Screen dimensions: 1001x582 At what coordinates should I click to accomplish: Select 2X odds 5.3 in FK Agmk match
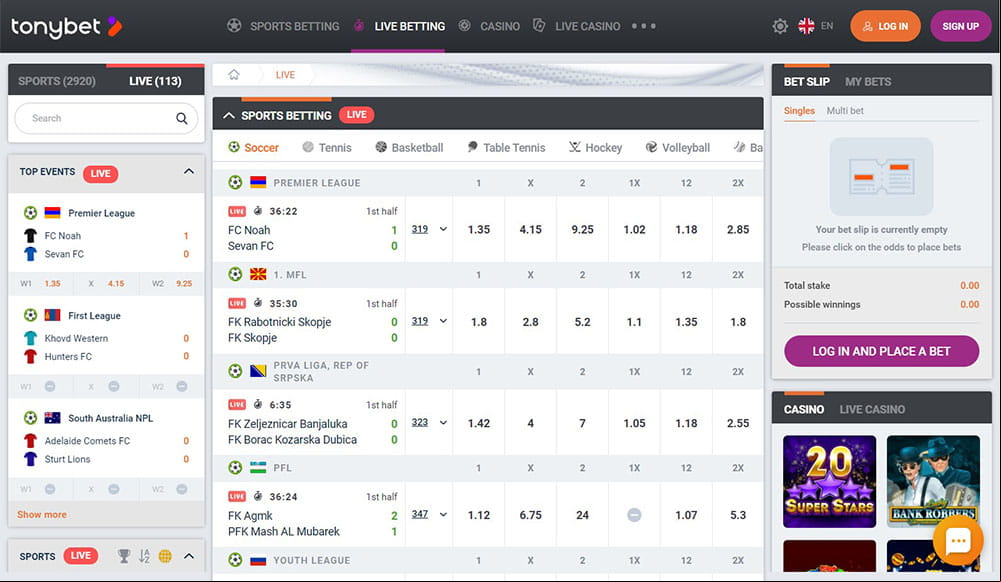(x=738, y=515)
